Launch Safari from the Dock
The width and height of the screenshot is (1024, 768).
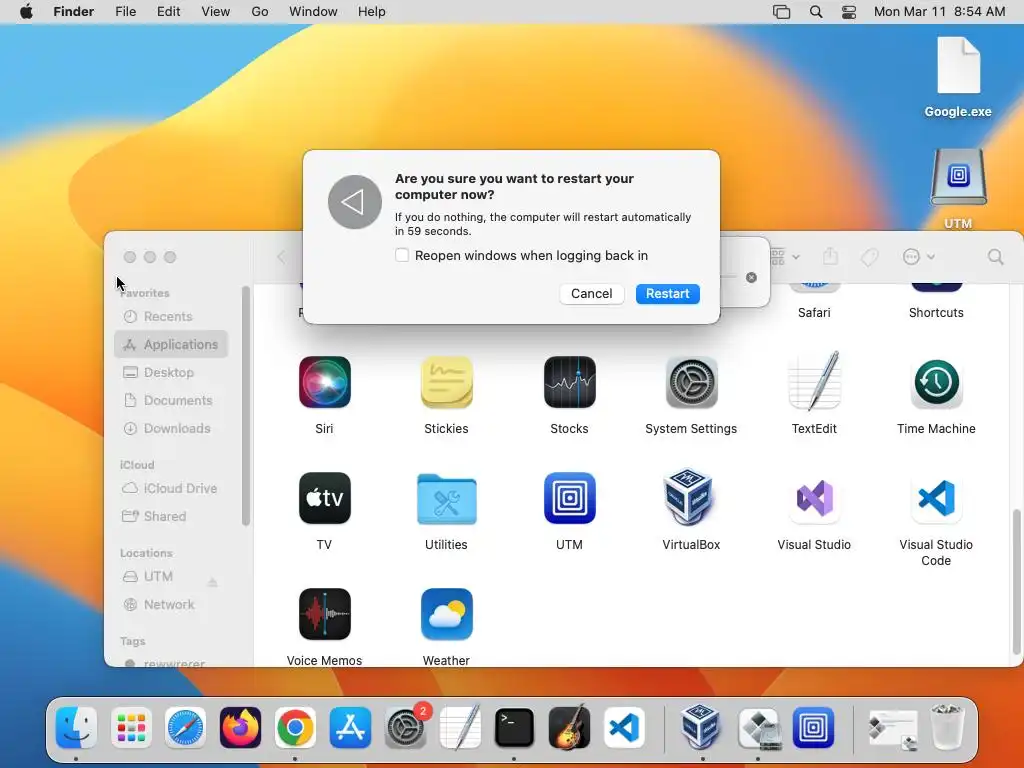tap(186, 728)
